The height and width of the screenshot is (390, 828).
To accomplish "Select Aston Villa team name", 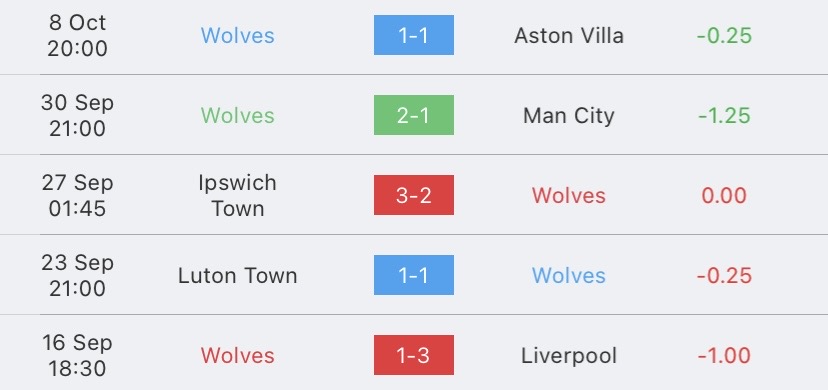I will tap(569, 35).
